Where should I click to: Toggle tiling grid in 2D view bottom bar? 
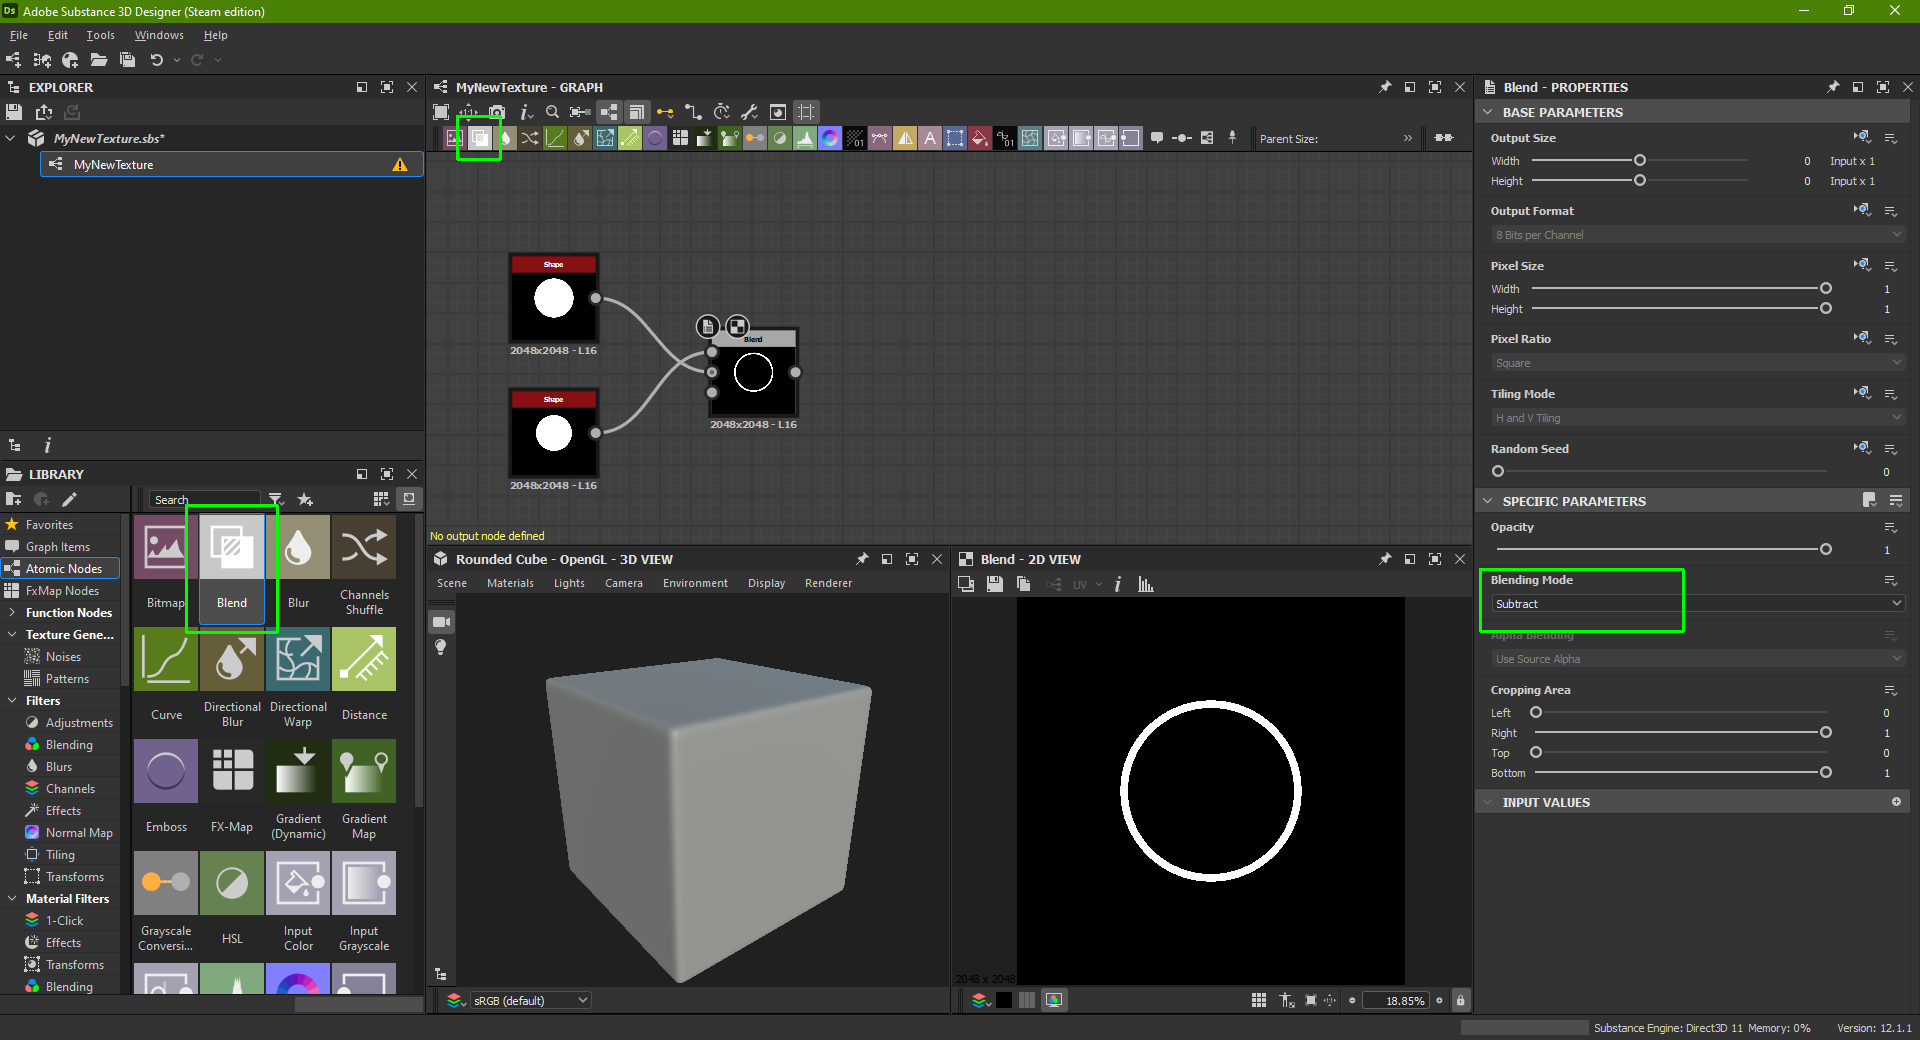tap(1259, 1000)
